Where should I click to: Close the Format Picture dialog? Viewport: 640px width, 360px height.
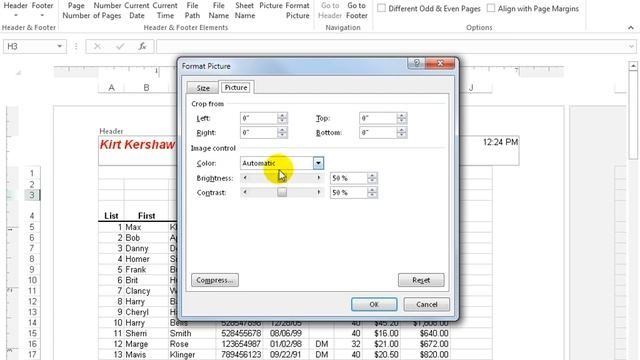pyautogui.click(x=440, y=63)
